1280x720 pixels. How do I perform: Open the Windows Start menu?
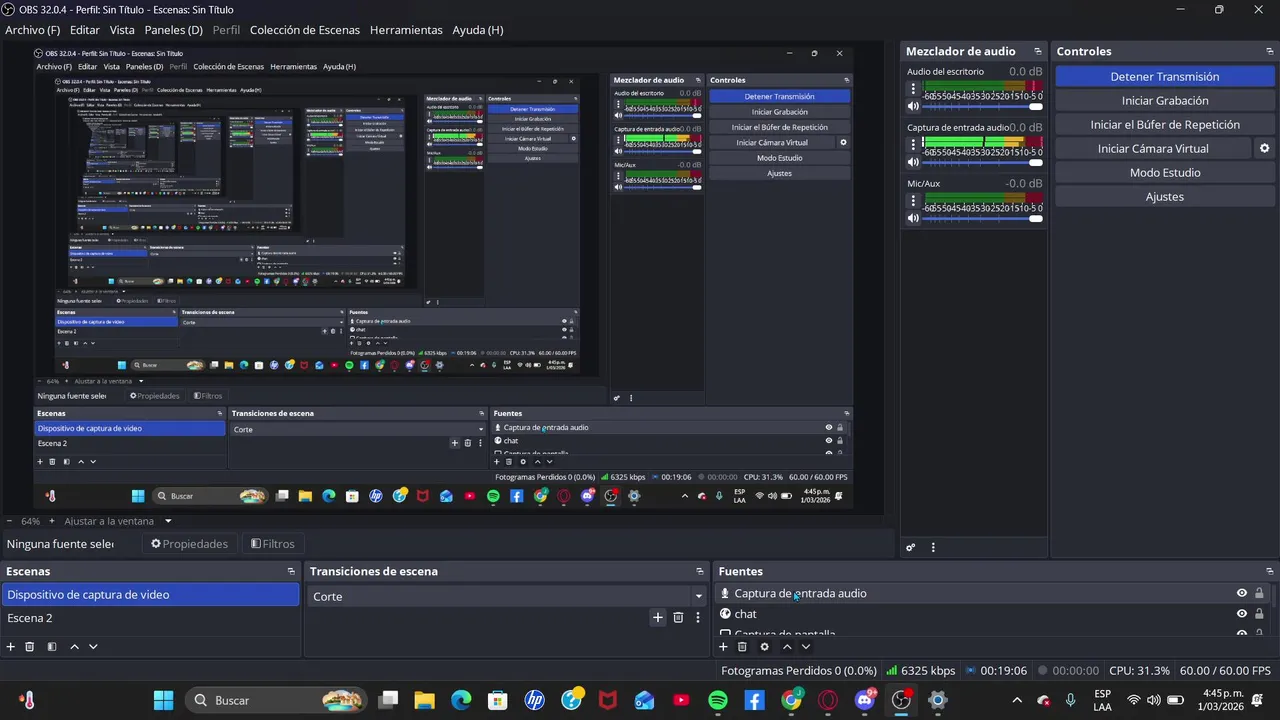pyautogui.click(x=163, y=700)
